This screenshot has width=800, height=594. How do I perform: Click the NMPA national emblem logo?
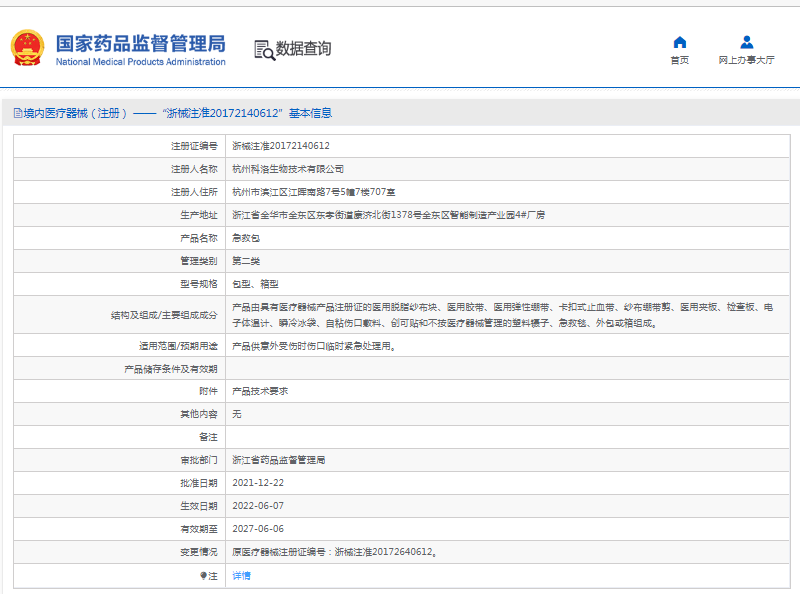pyautogui.click(x=28, y=47)
